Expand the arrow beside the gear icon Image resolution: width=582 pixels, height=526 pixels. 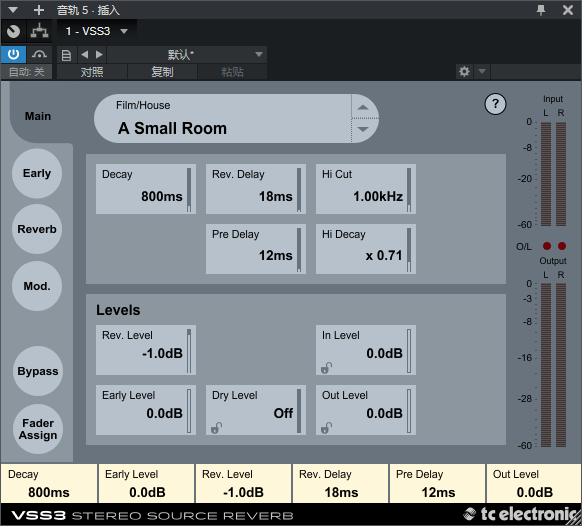pyautogui.click(x=482, y=71)
